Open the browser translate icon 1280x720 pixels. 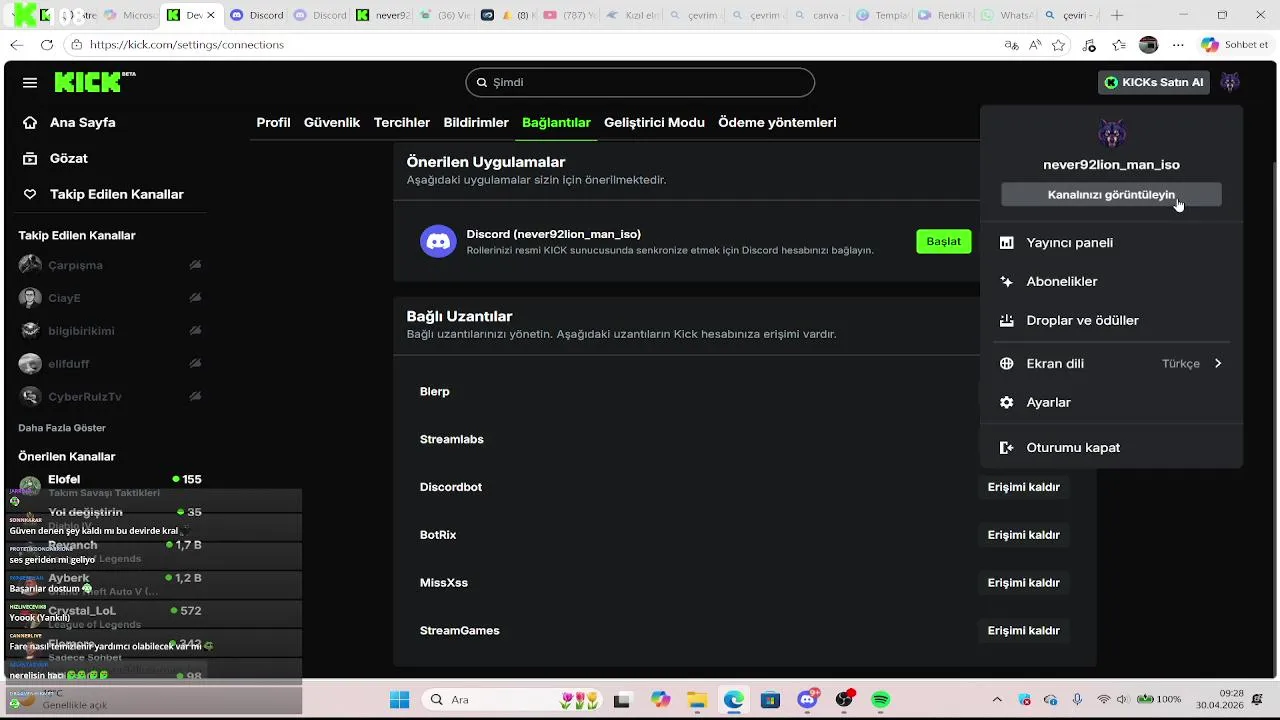(x=1011, y=45)
